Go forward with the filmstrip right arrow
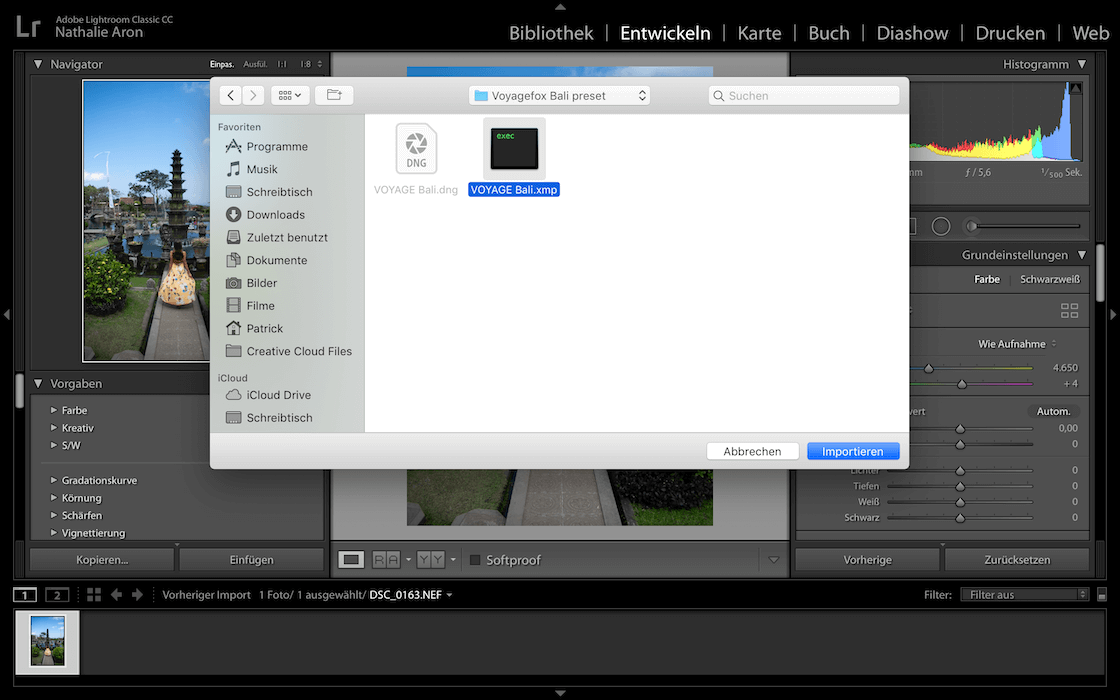 point(137,595)
